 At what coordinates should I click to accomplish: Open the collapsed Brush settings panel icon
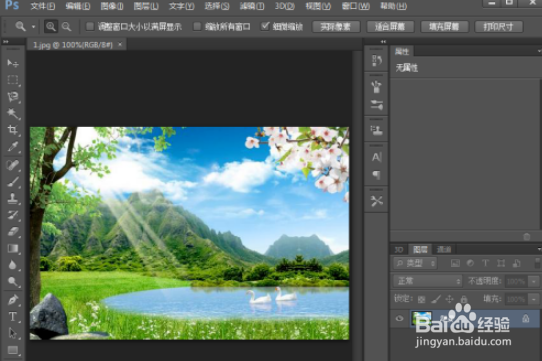click(376, 104)
